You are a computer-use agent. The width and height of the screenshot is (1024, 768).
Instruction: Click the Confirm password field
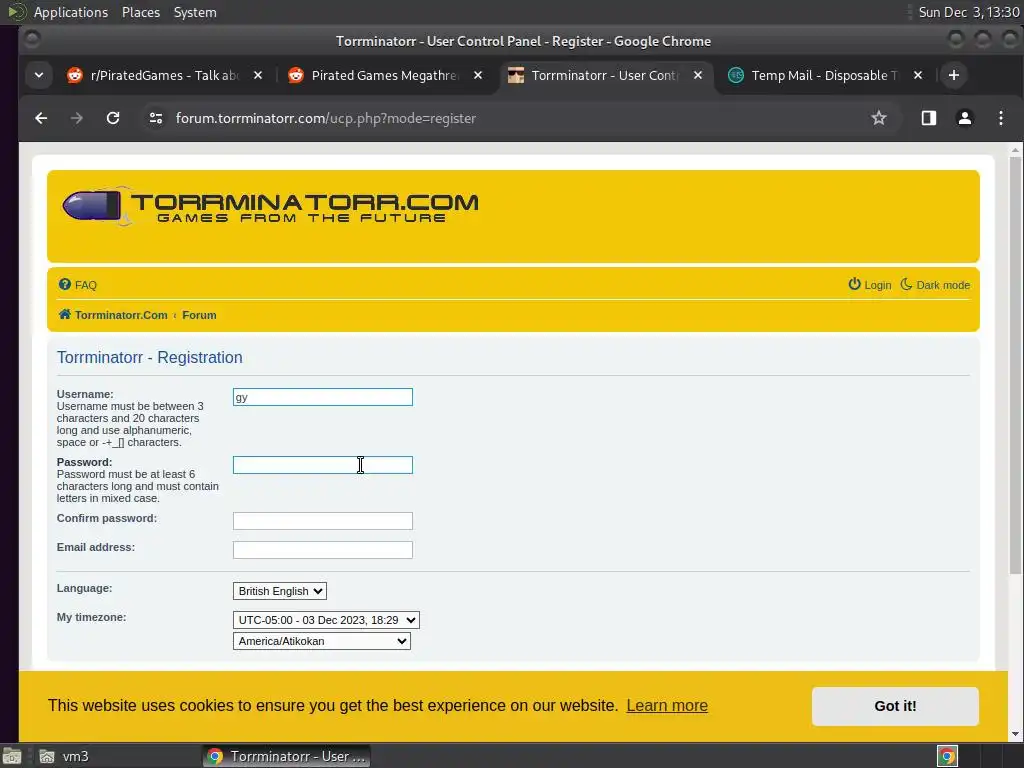[323, 520]
